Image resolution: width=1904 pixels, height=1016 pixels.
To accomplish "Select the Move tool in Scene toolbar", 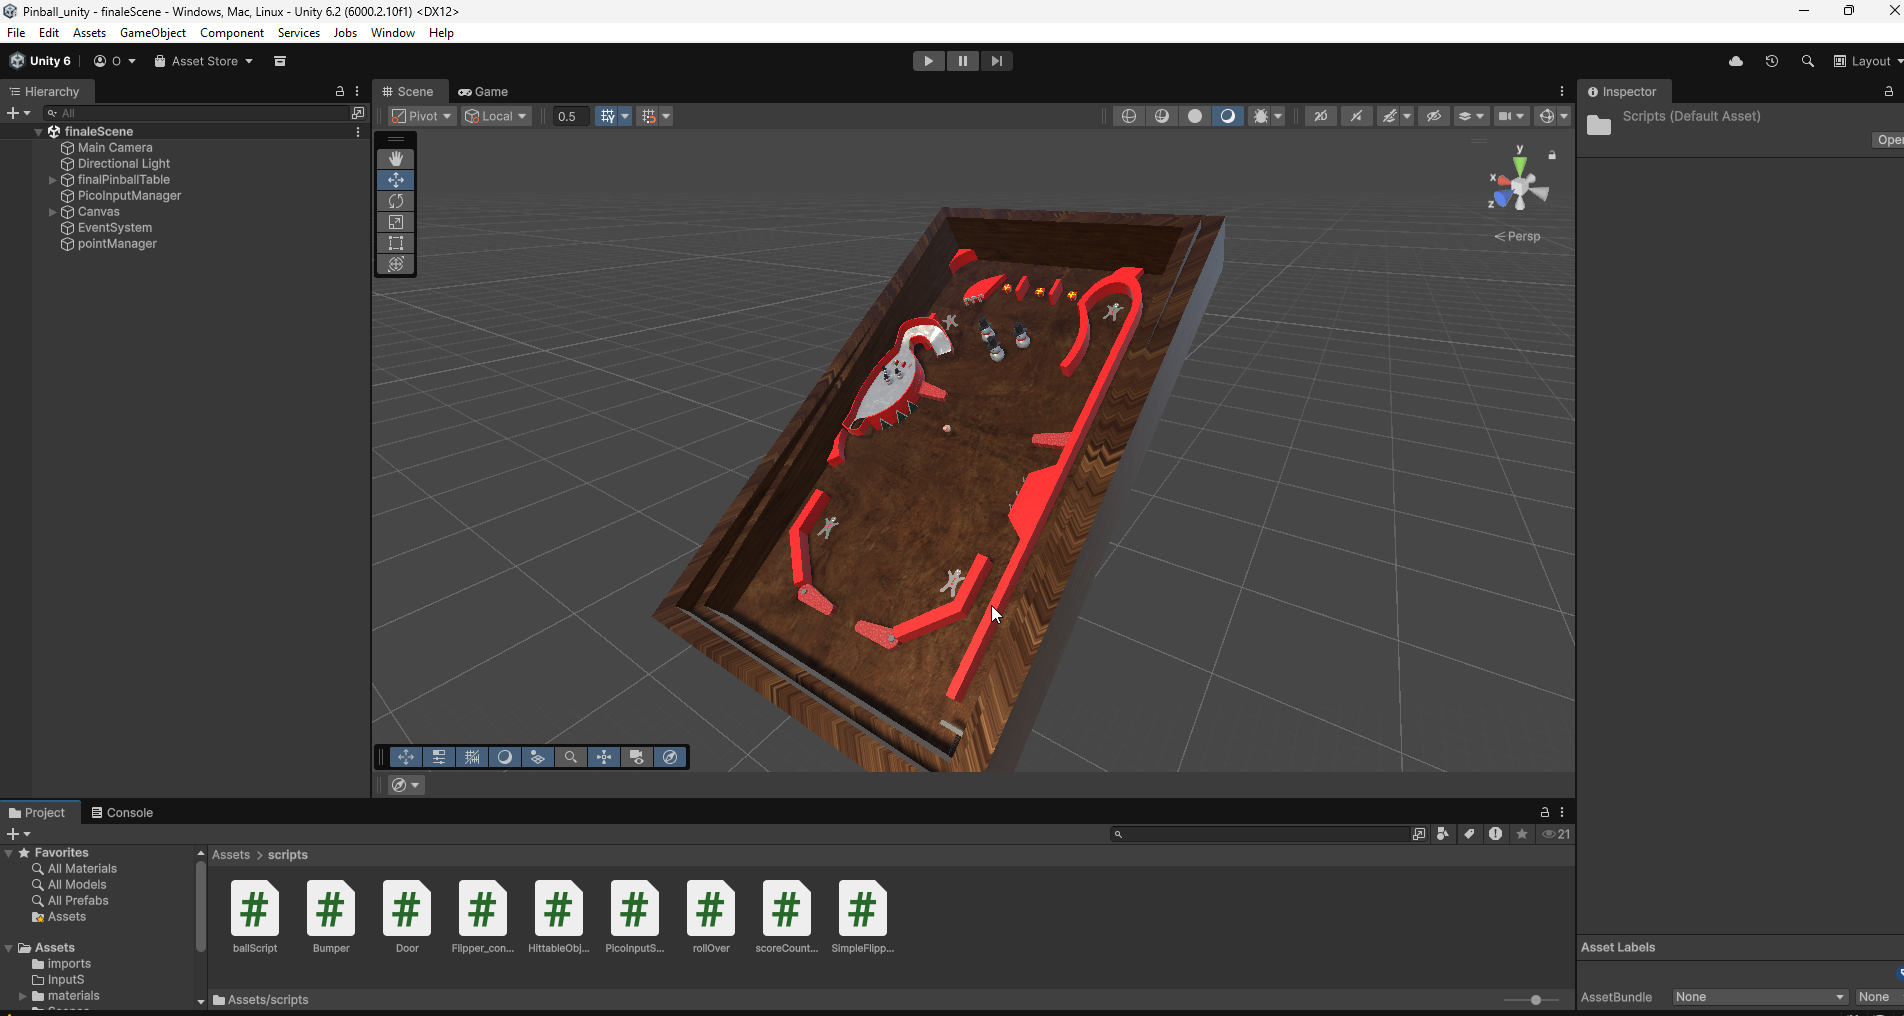I will point(395,180).
